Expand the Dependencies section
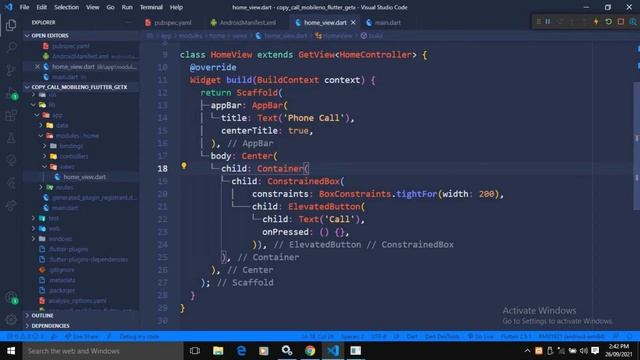 (82, 326)
